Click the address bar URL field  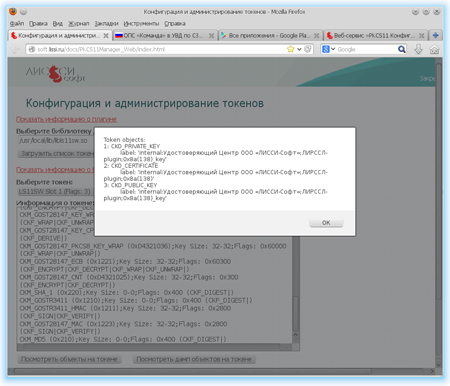click(x=160, y=49)
